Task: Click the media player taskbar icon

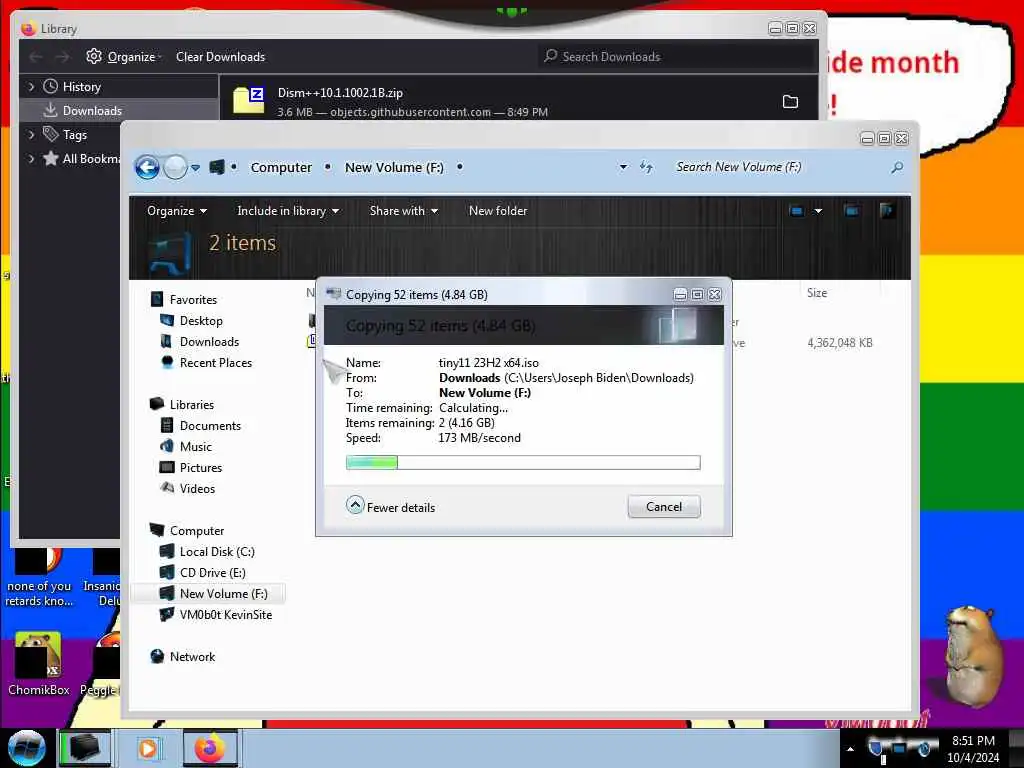Action: pos(148,748)
